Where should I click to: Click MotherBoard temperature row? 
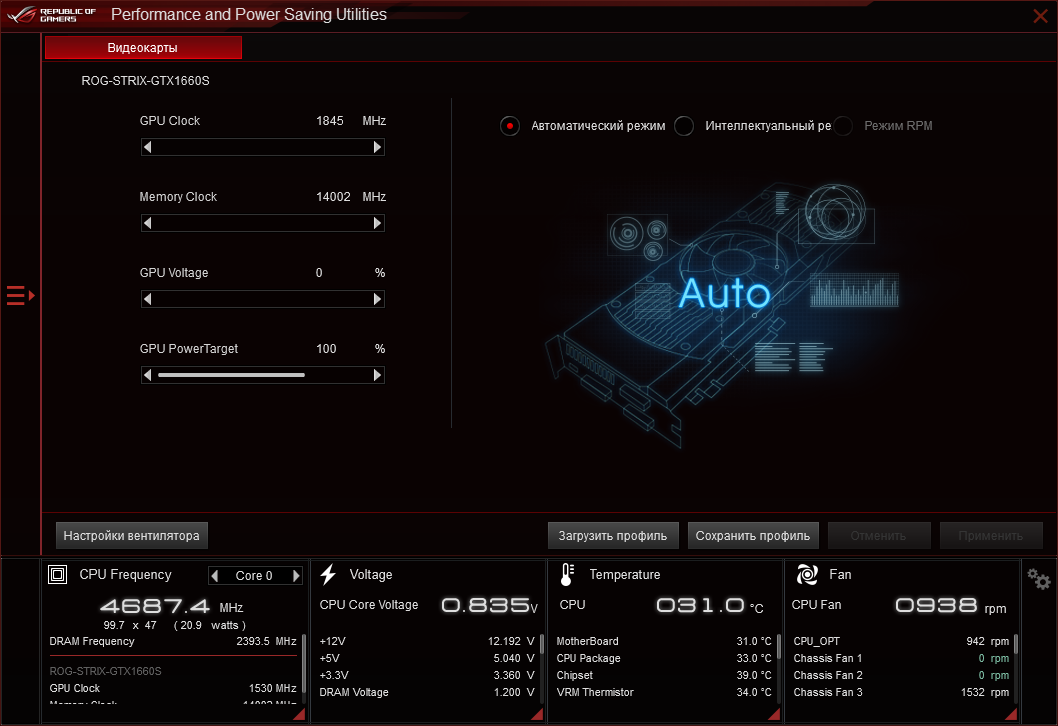click(664, 642)
